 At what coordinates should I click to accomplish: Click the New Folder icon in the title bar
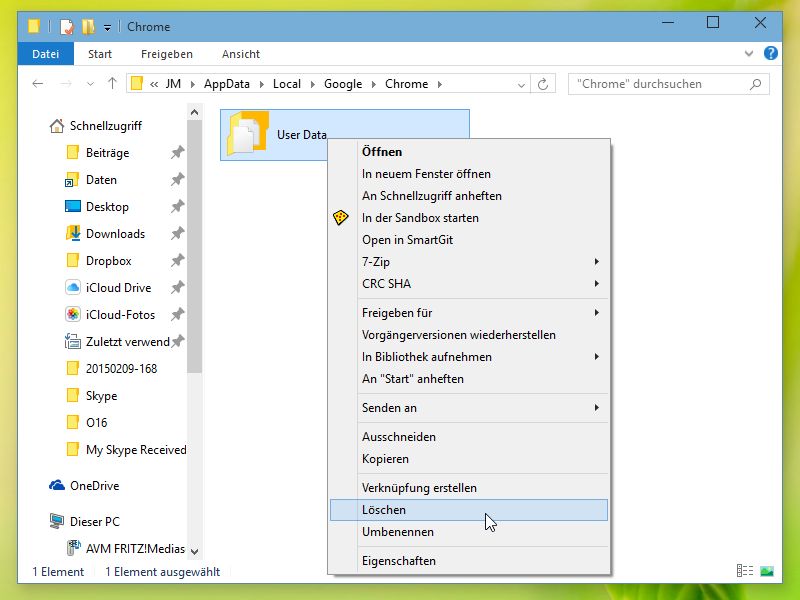[x=88, y=27]
